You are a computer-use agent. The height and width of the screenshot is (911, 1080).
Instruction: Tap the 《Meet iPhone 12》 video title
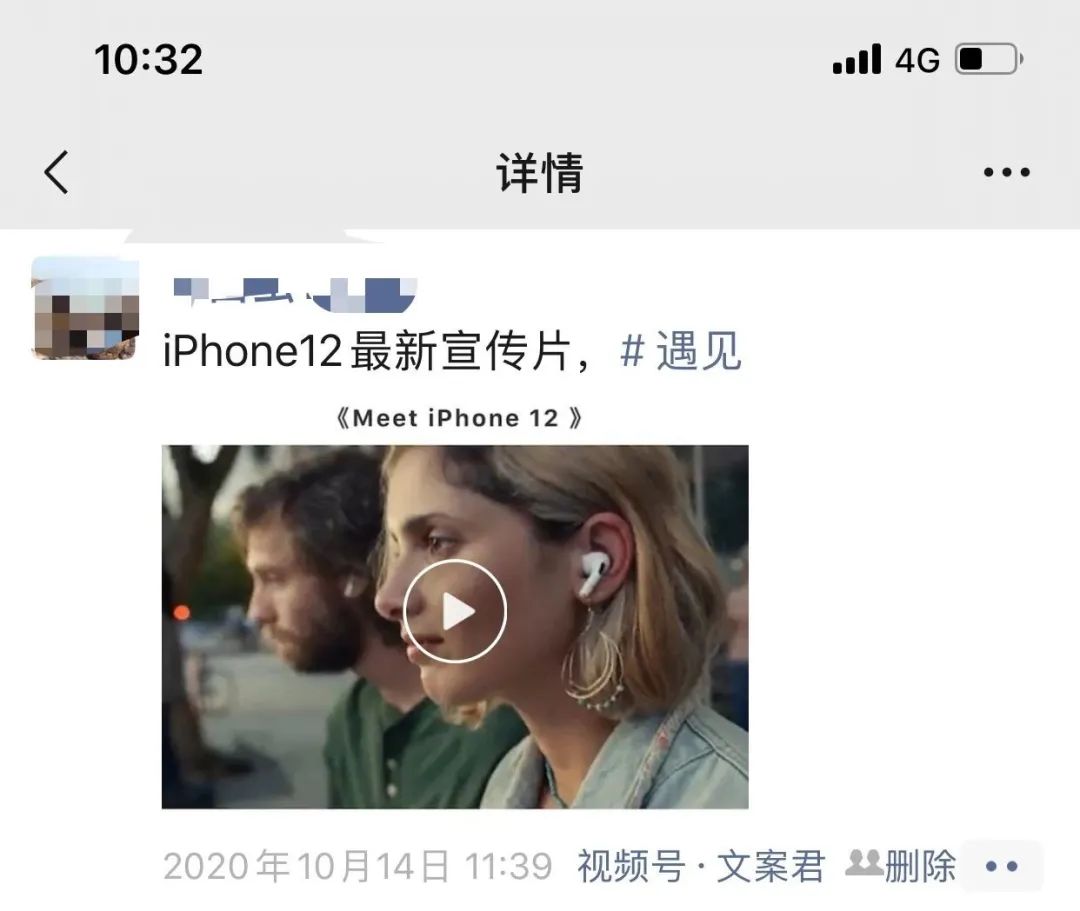point(458,418)
